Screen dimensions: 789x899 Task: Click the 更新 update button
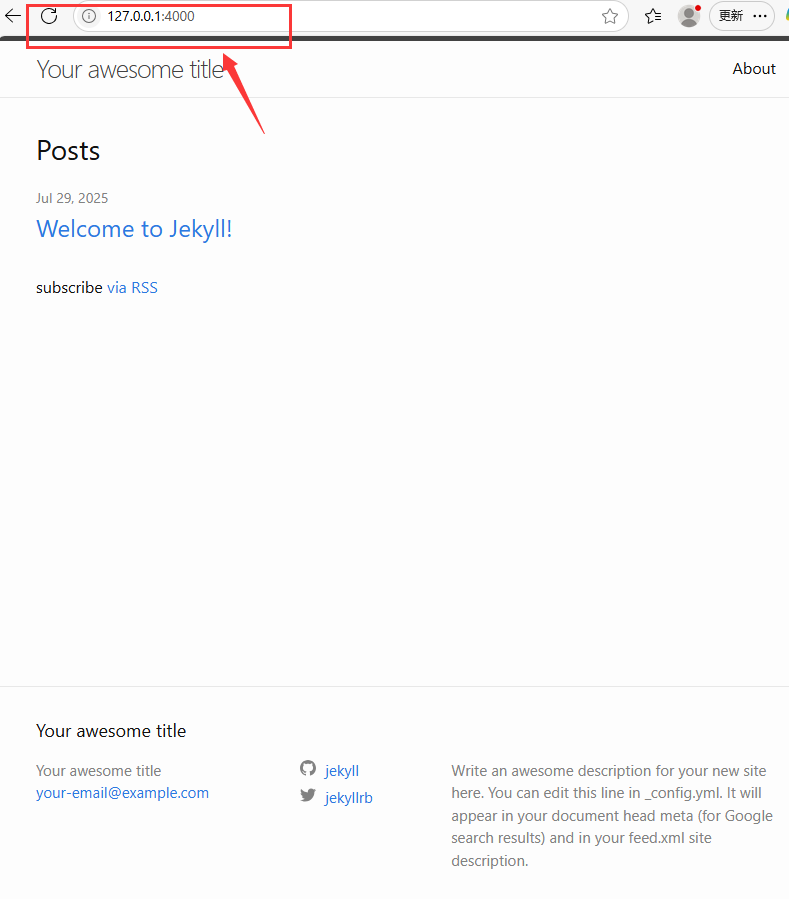pos(731,16)
